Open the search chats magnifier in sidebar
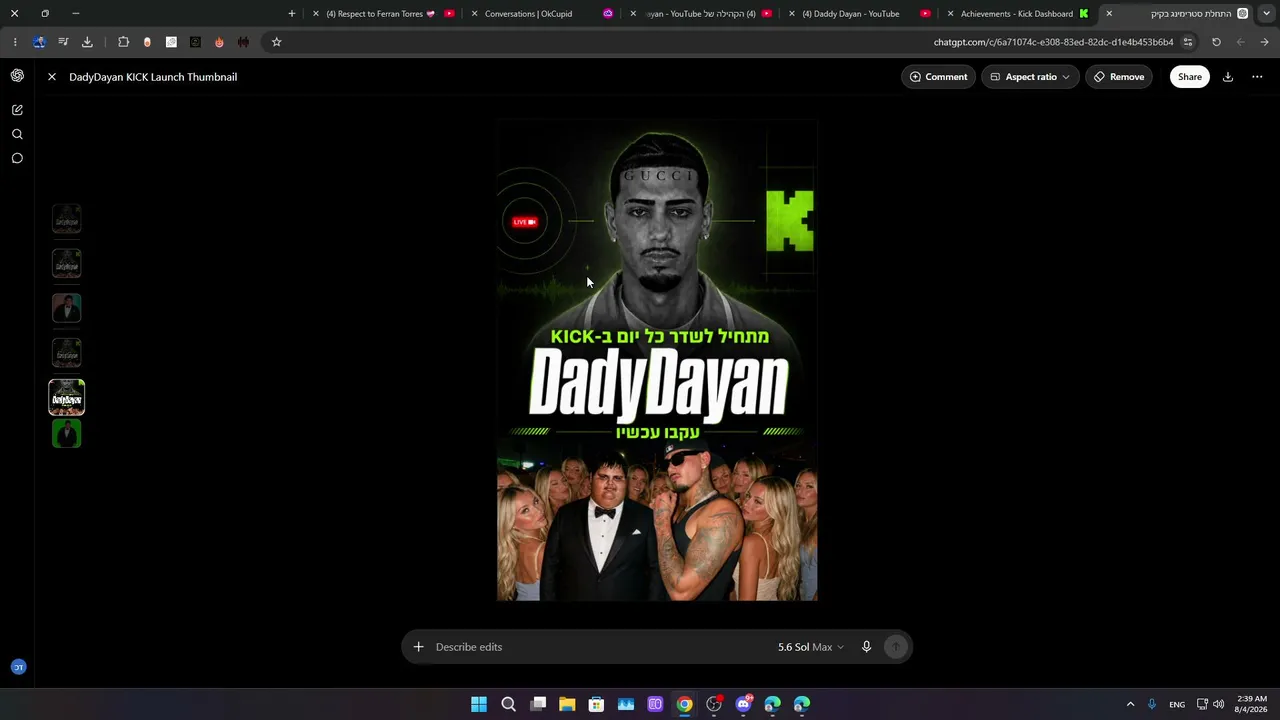The image size is (1280, 720). (x=17, y=134)
